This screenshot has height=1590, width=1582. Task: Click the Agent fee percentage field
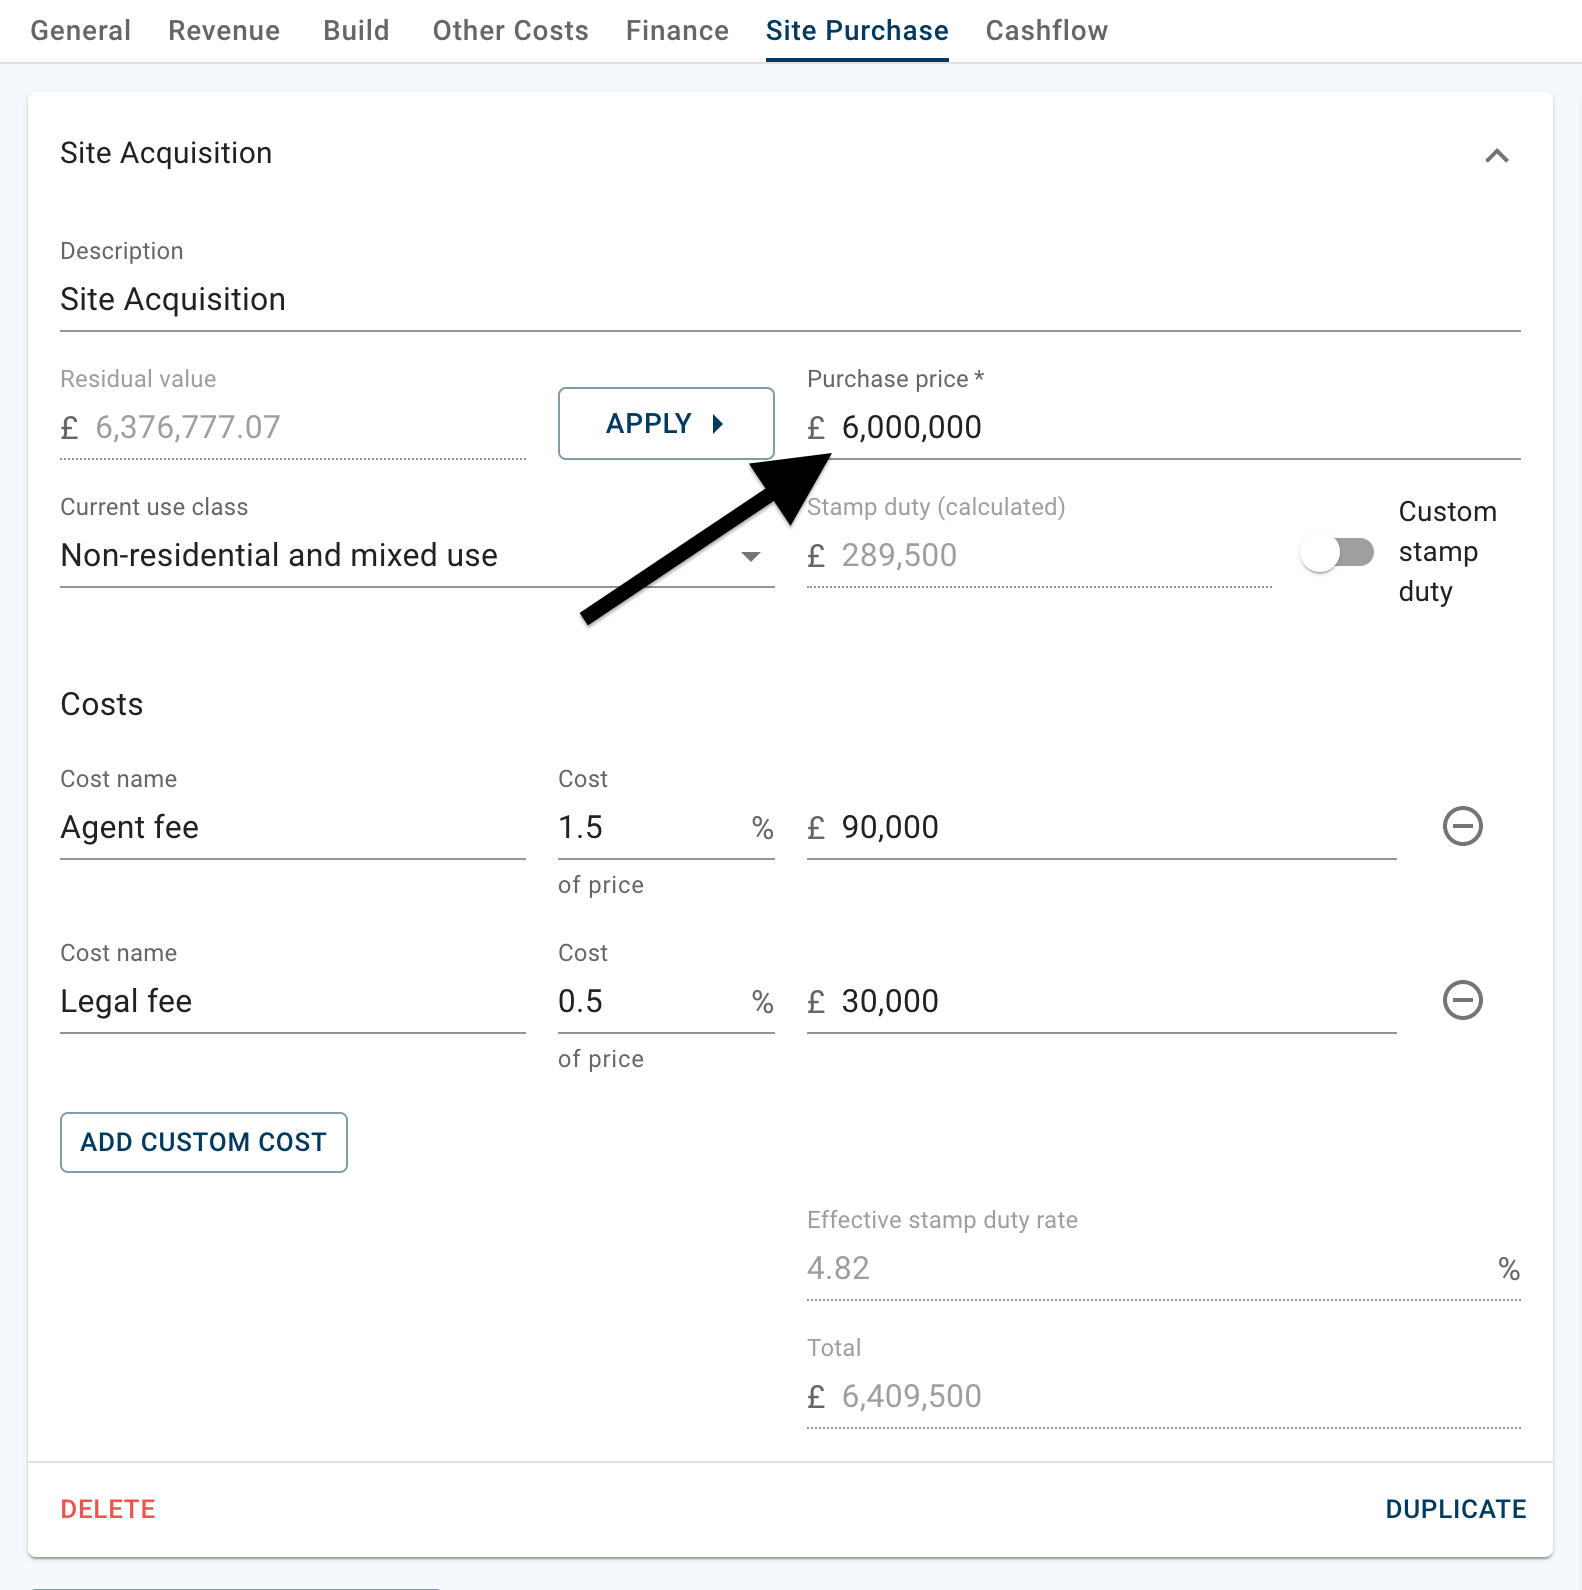coord(666,828)
